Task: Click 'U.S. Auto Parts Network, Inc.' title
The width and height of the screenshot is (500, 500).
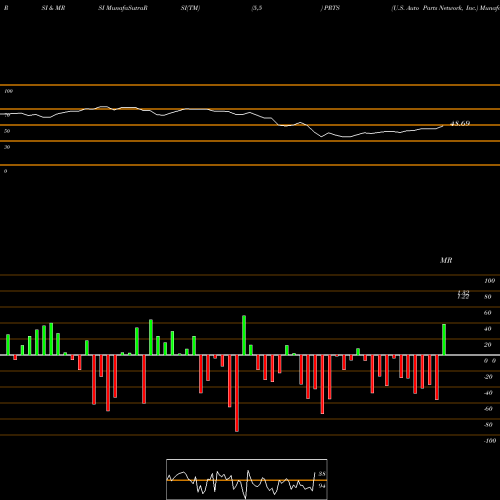Action: click(x=435, y=8)
